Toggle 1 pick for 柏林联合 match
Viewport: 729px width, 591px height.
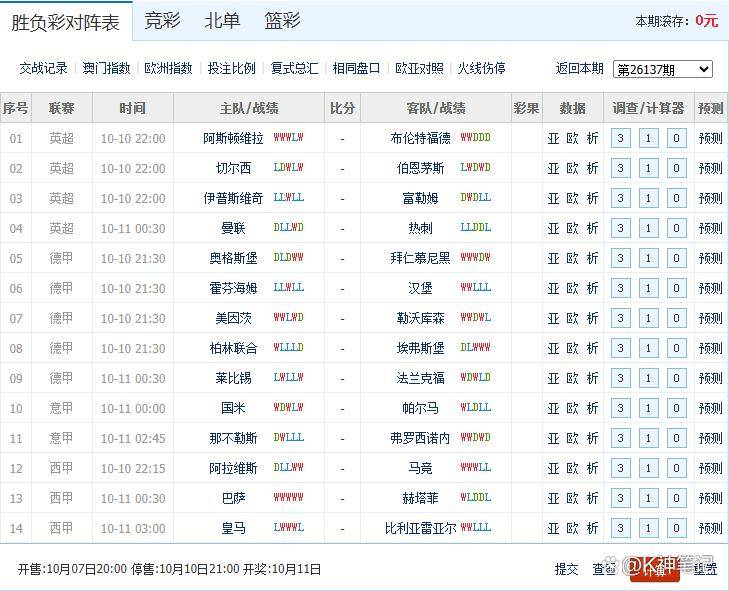(x=648, y=348)
